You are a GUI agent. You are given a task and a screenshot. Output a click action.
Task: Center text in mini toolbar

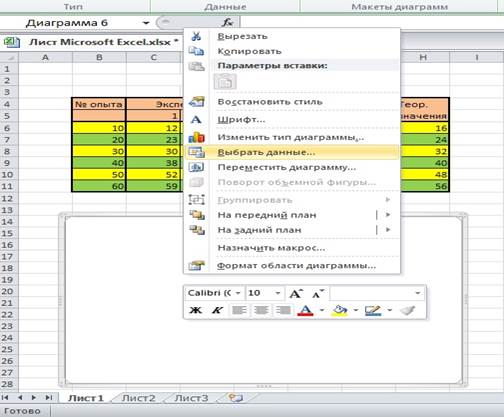261,310
